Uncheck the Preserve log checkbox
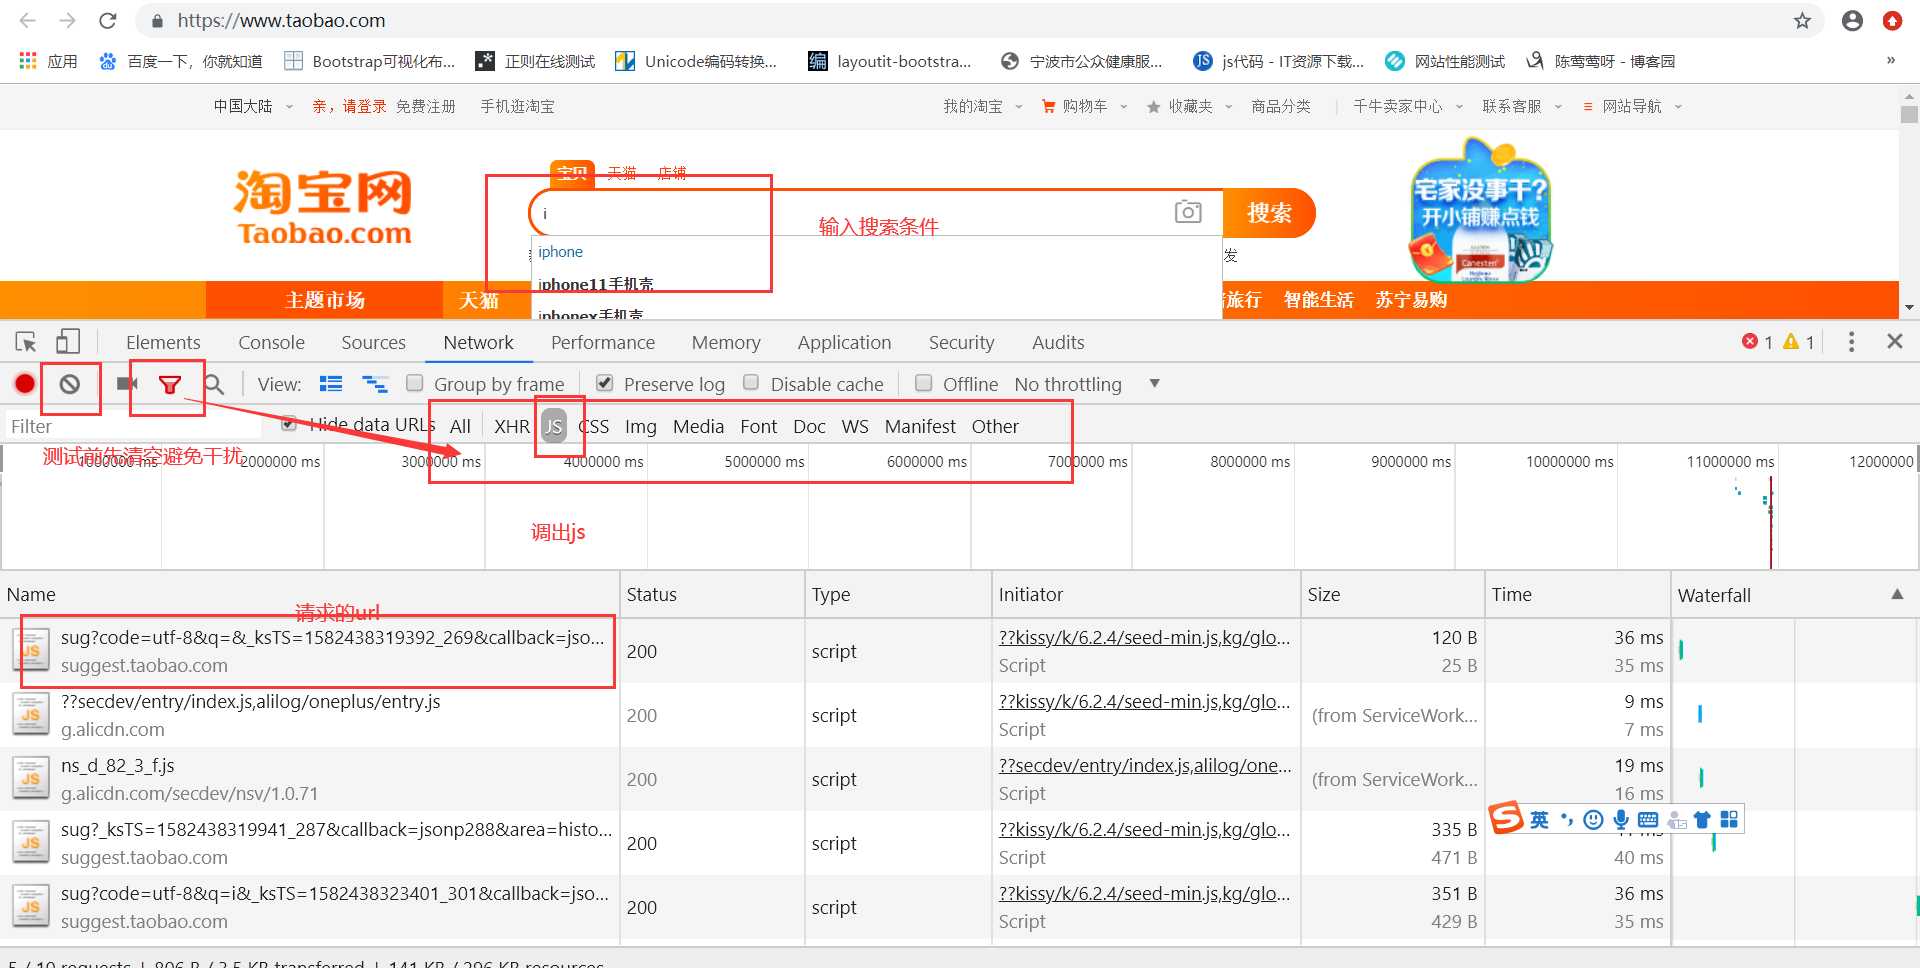This screenshot has height=968, width=1920. pos(605,383)
